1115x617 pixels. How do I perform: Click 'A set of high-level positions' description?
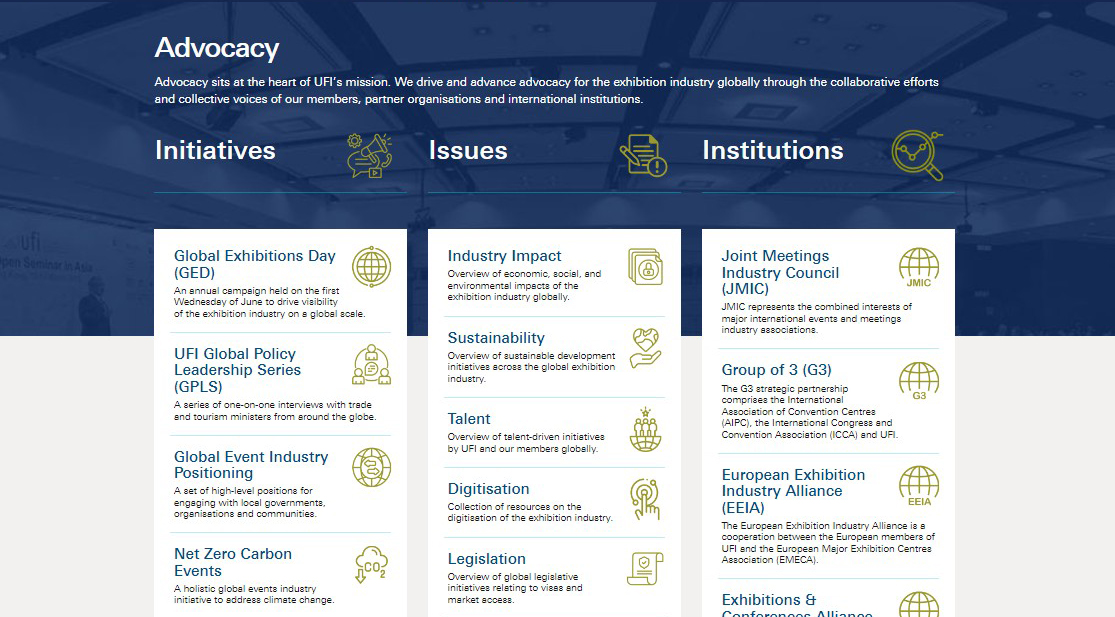249,503
